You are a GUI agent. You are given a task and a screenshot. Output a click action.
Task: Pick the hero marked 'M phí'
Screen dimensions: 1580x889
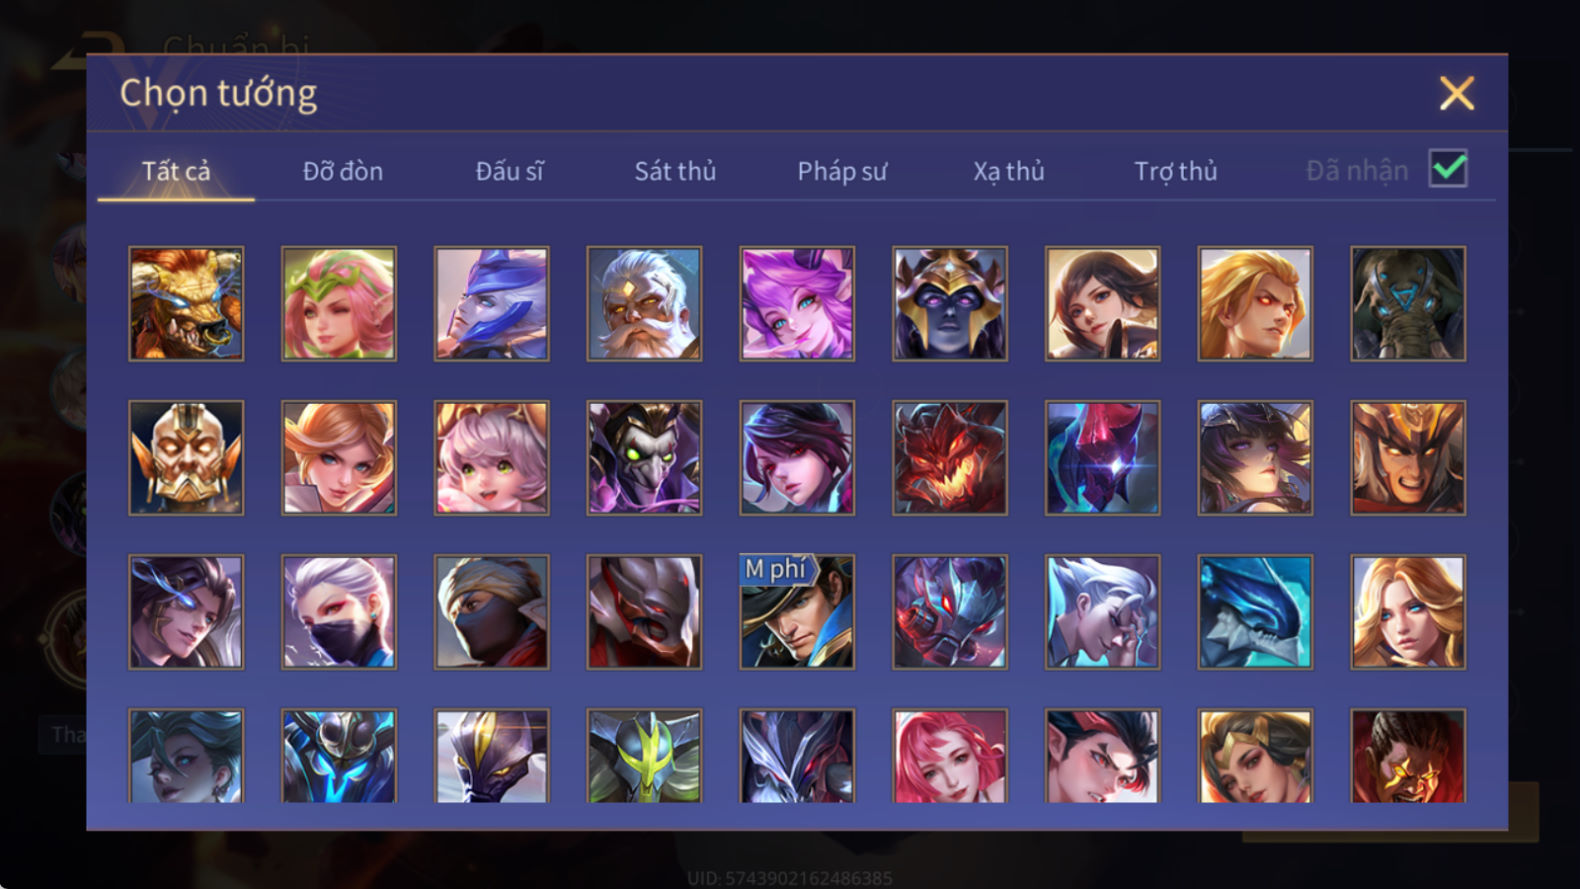point(797,611)
